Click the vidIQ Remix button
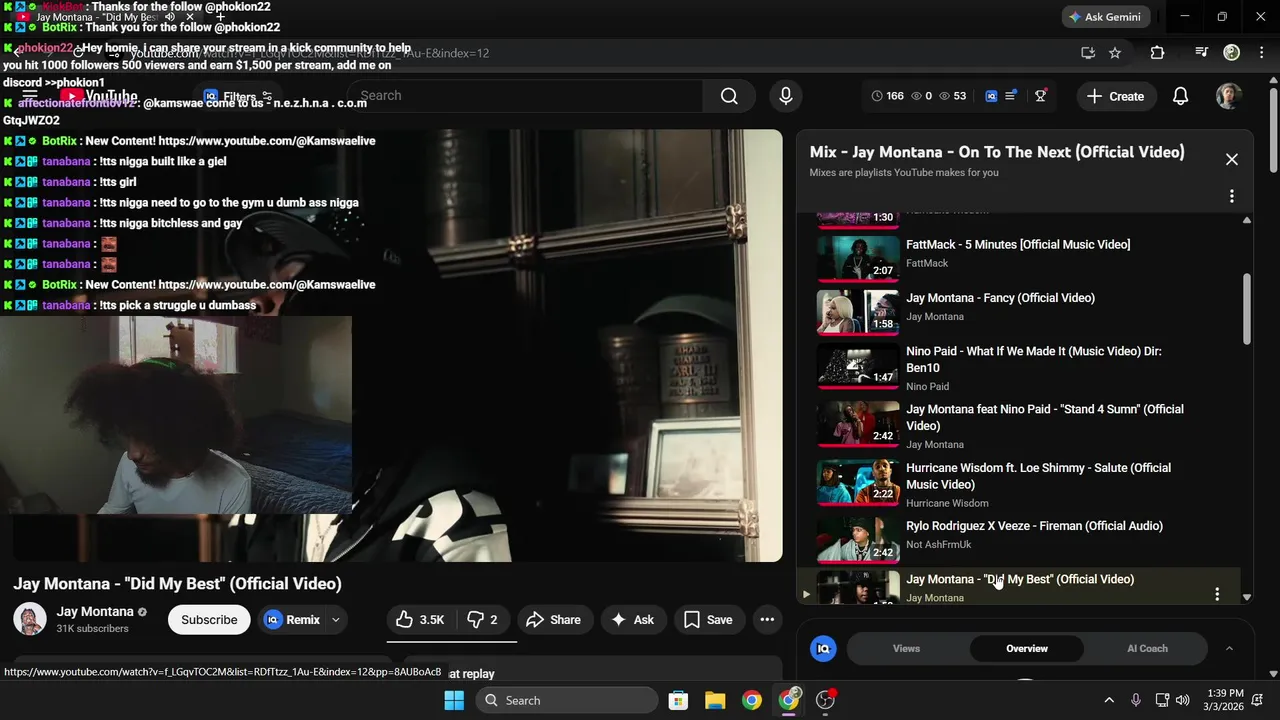1280x720 pixels. tap(293, 620)
